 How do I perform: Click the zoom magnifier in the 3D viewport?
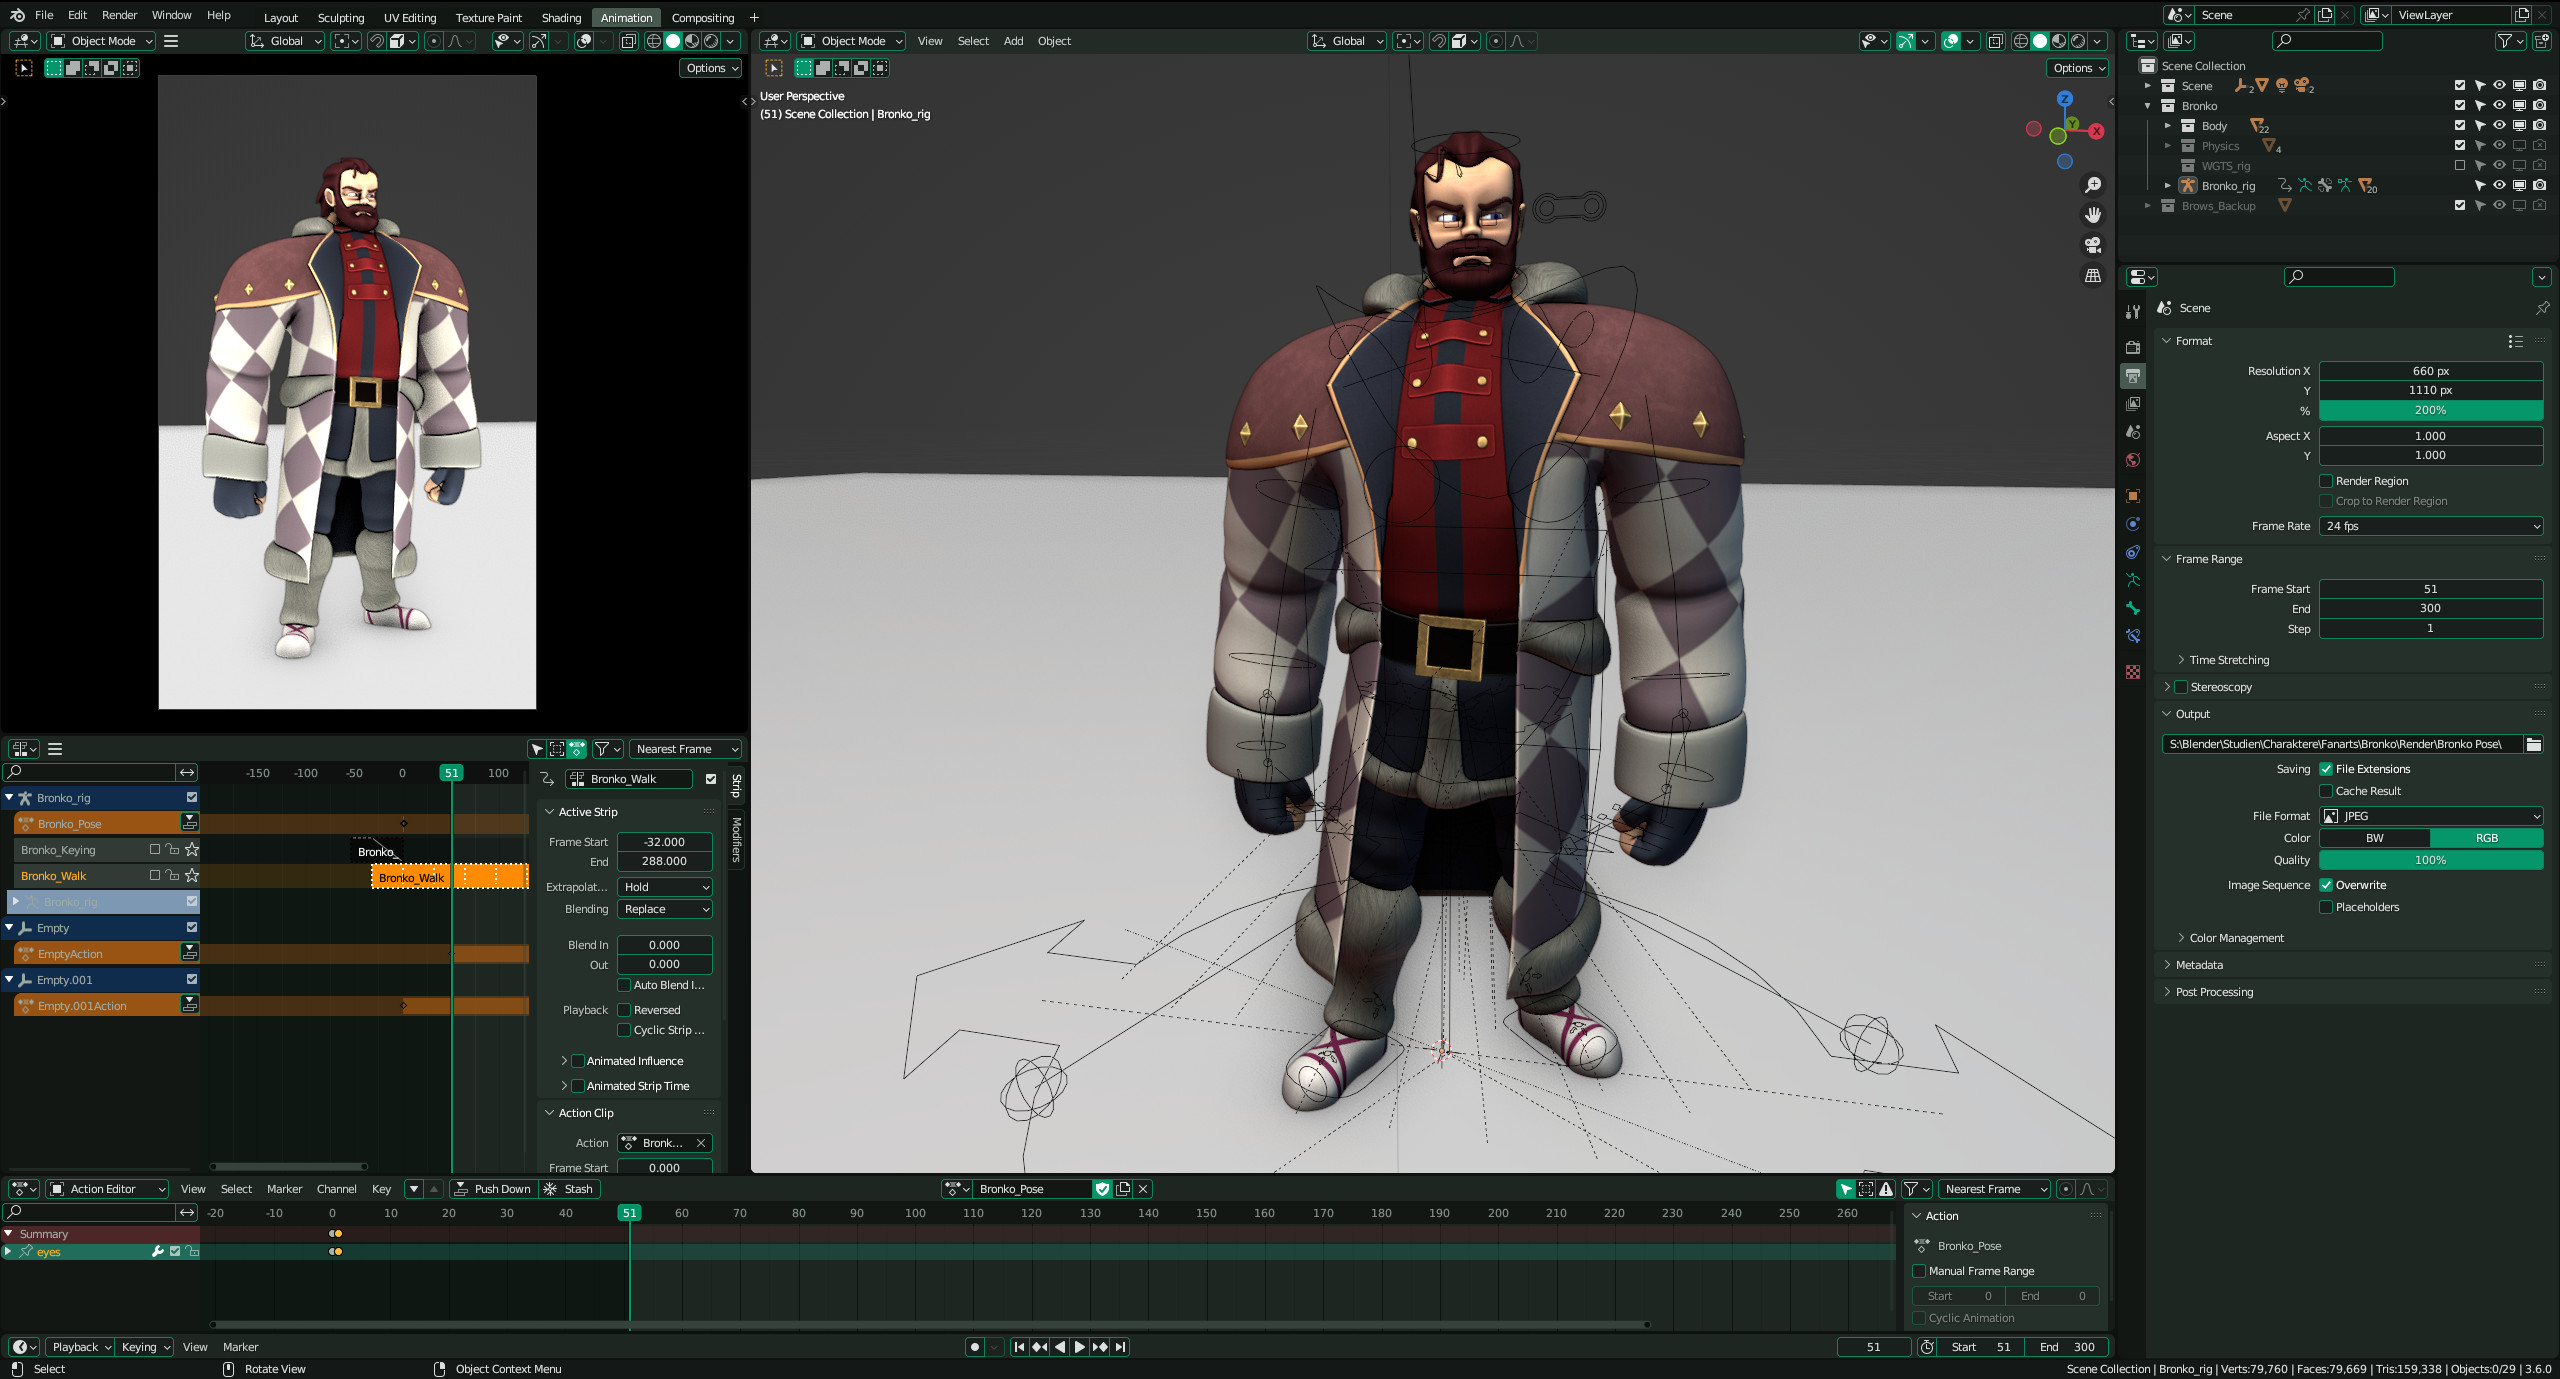[2092, 185]
